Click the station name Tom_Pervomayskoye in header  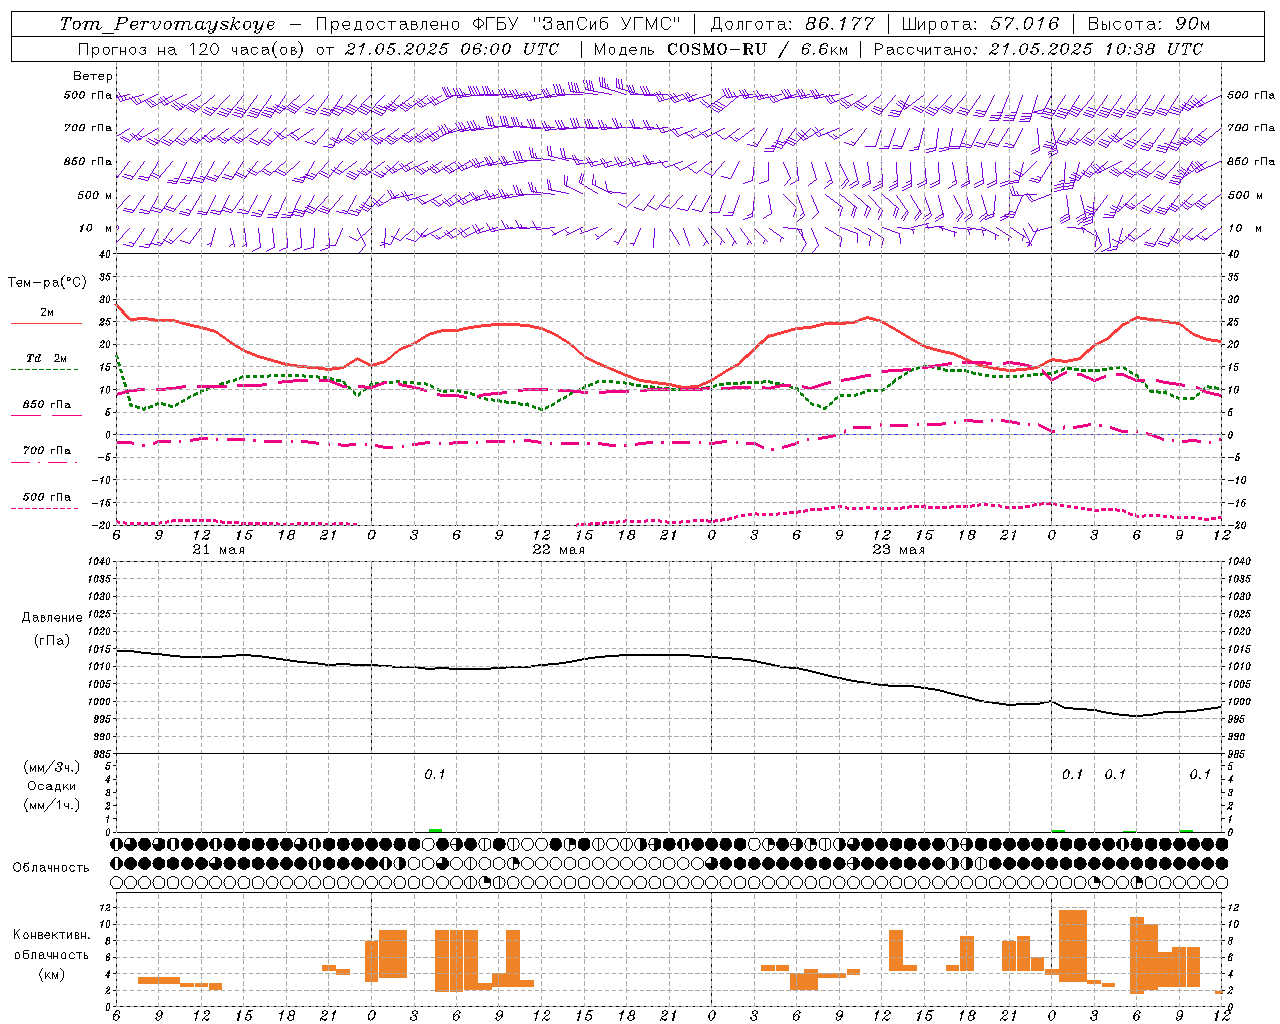click(x=167, y=24)
